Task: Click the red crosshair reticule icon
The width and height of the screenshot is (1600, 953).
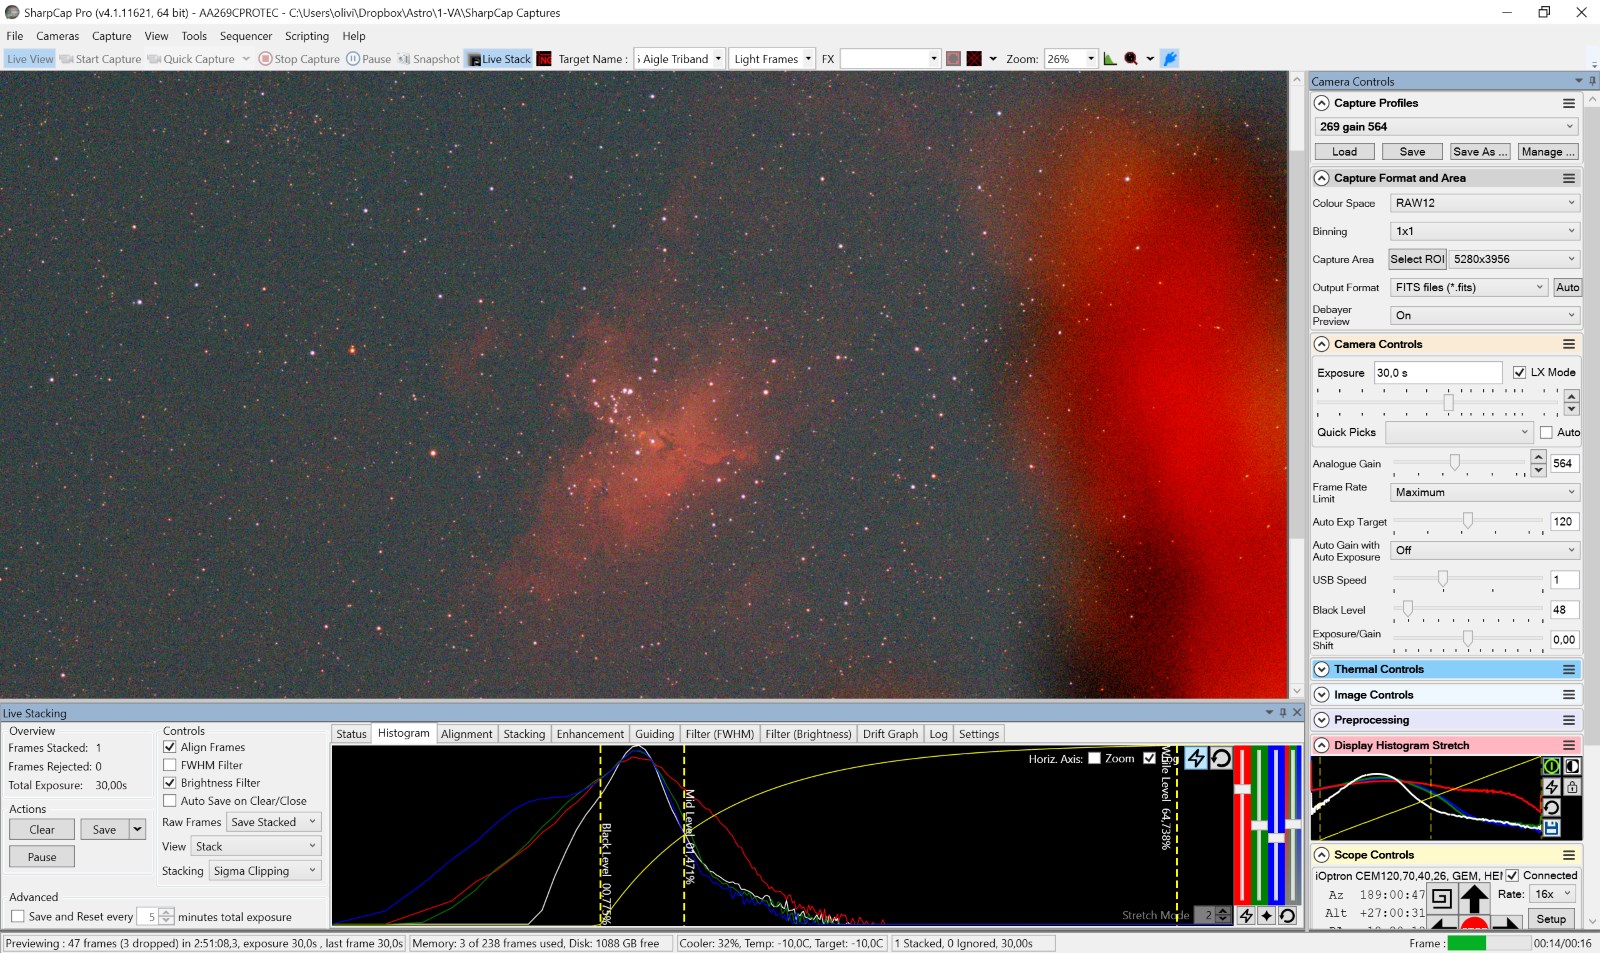Action: (x=974, y=59)
